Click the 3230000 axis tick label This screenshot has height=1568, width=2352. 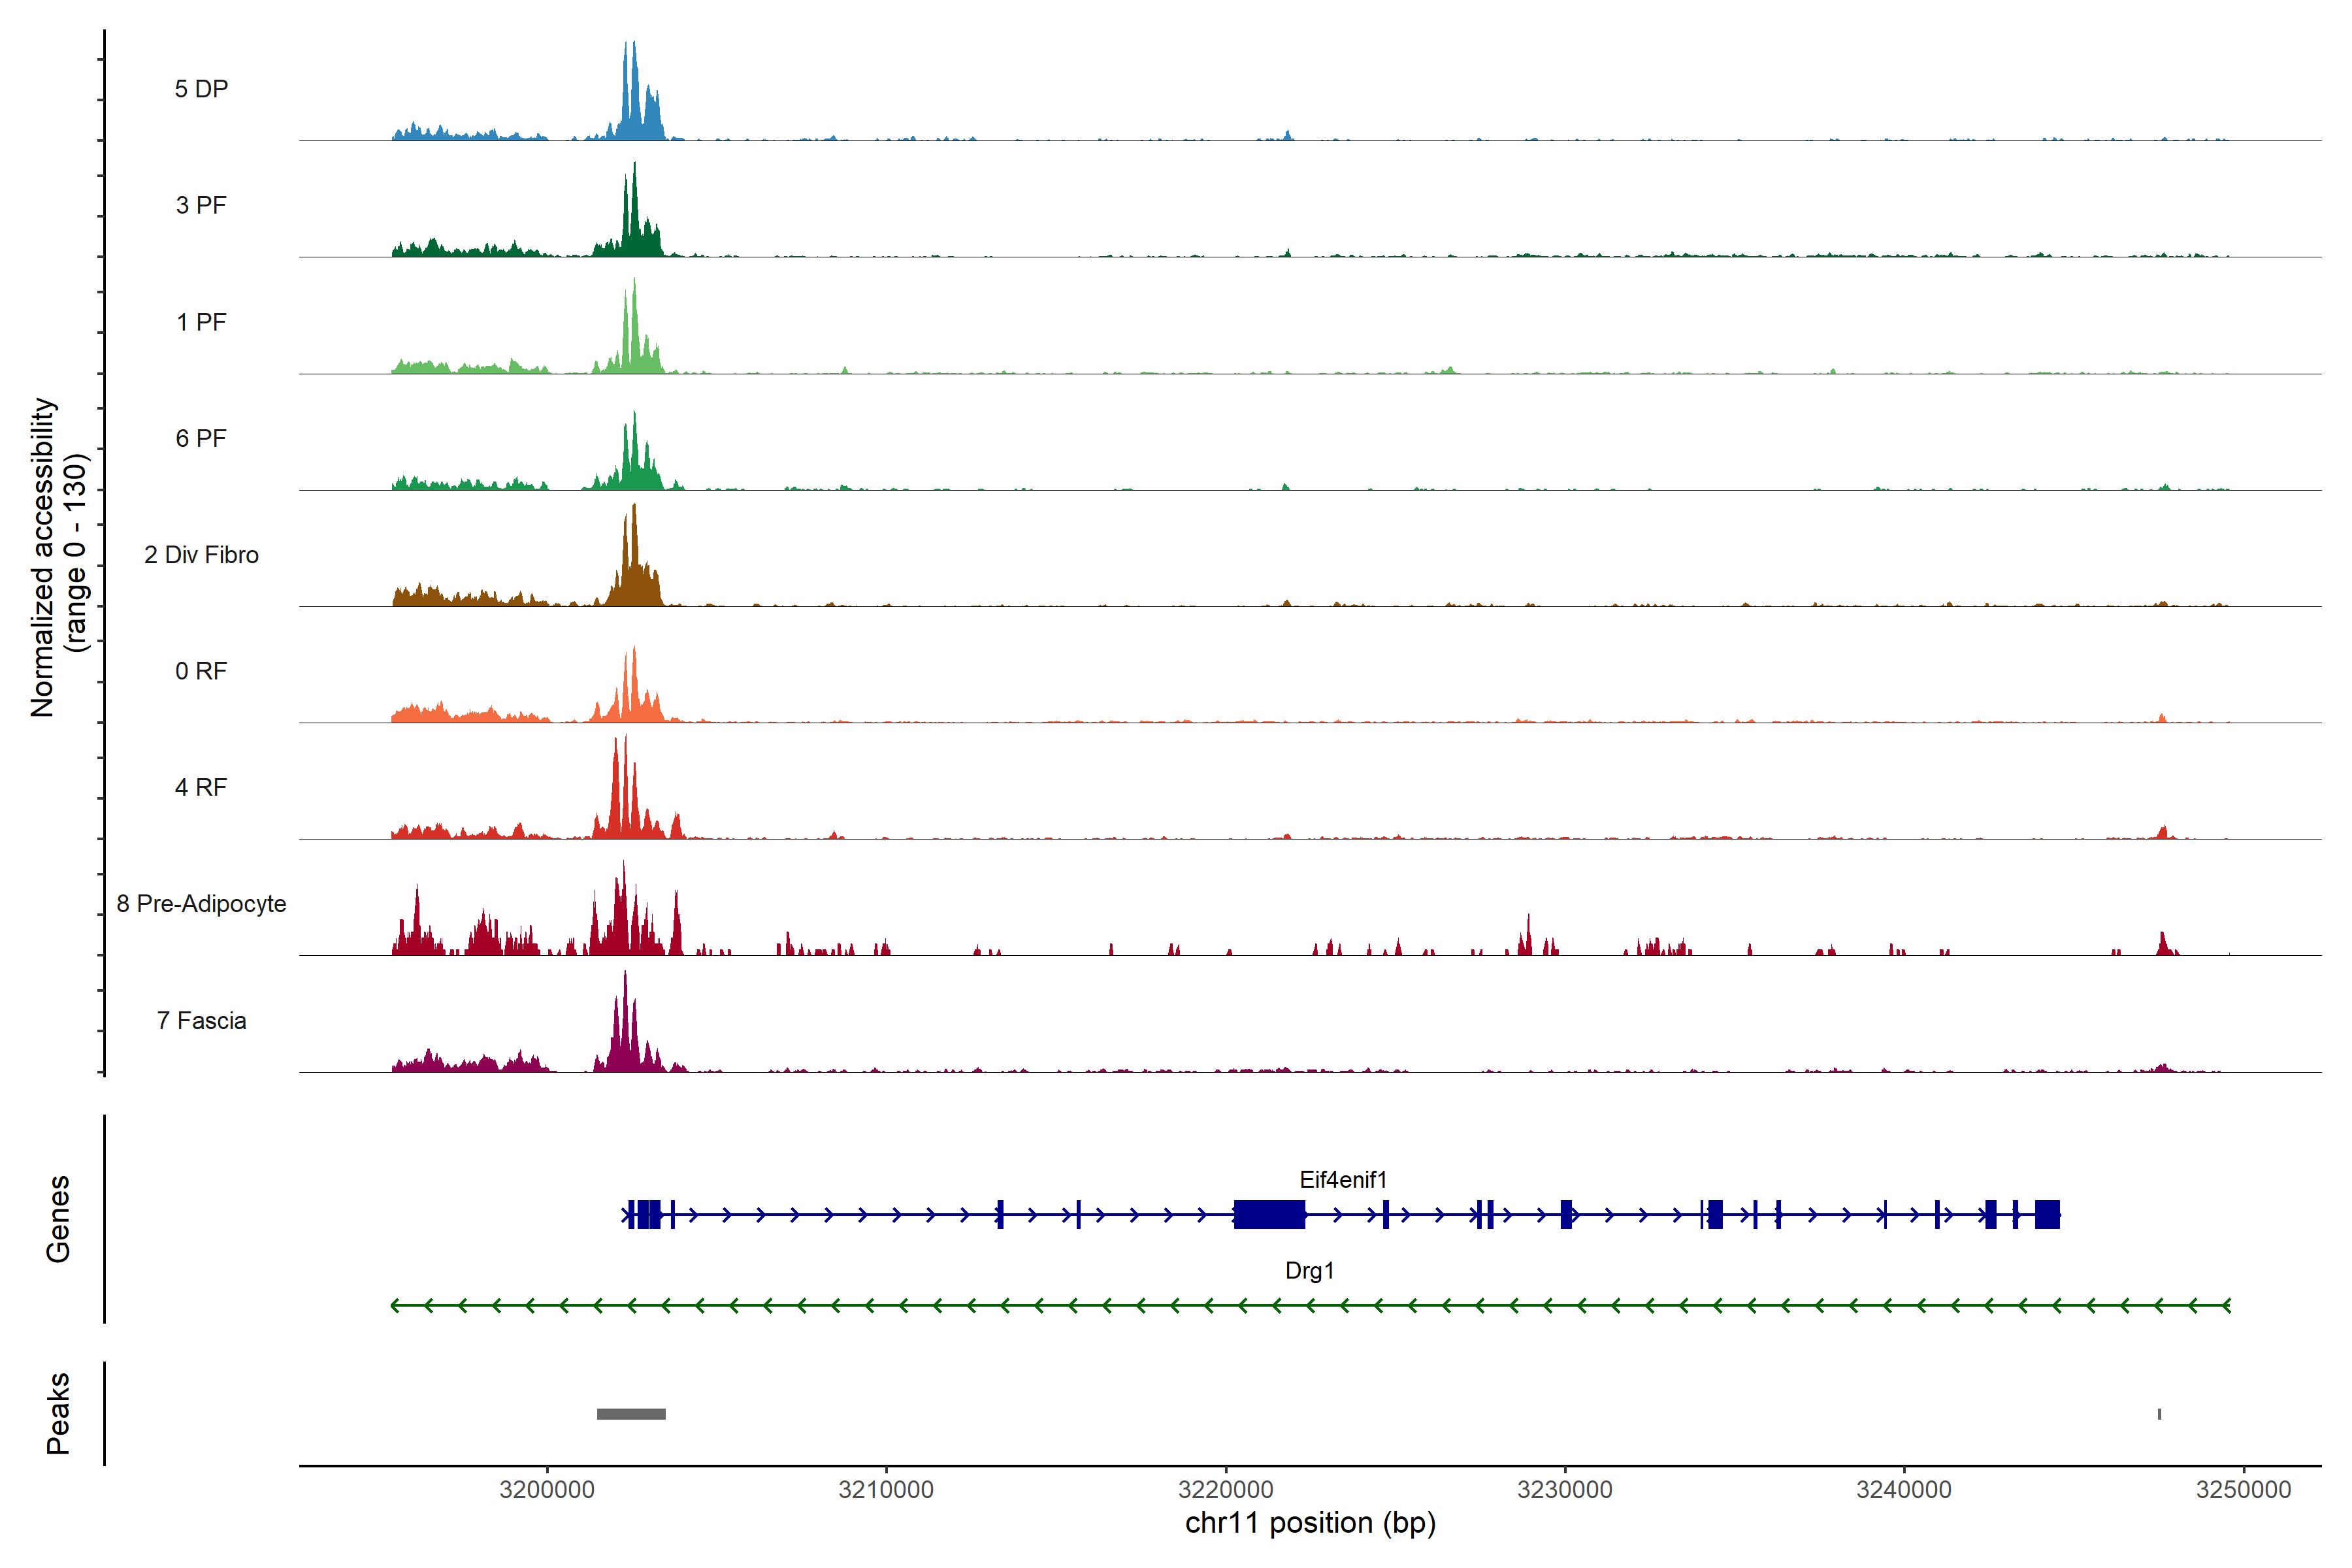click(1564, 1490)
